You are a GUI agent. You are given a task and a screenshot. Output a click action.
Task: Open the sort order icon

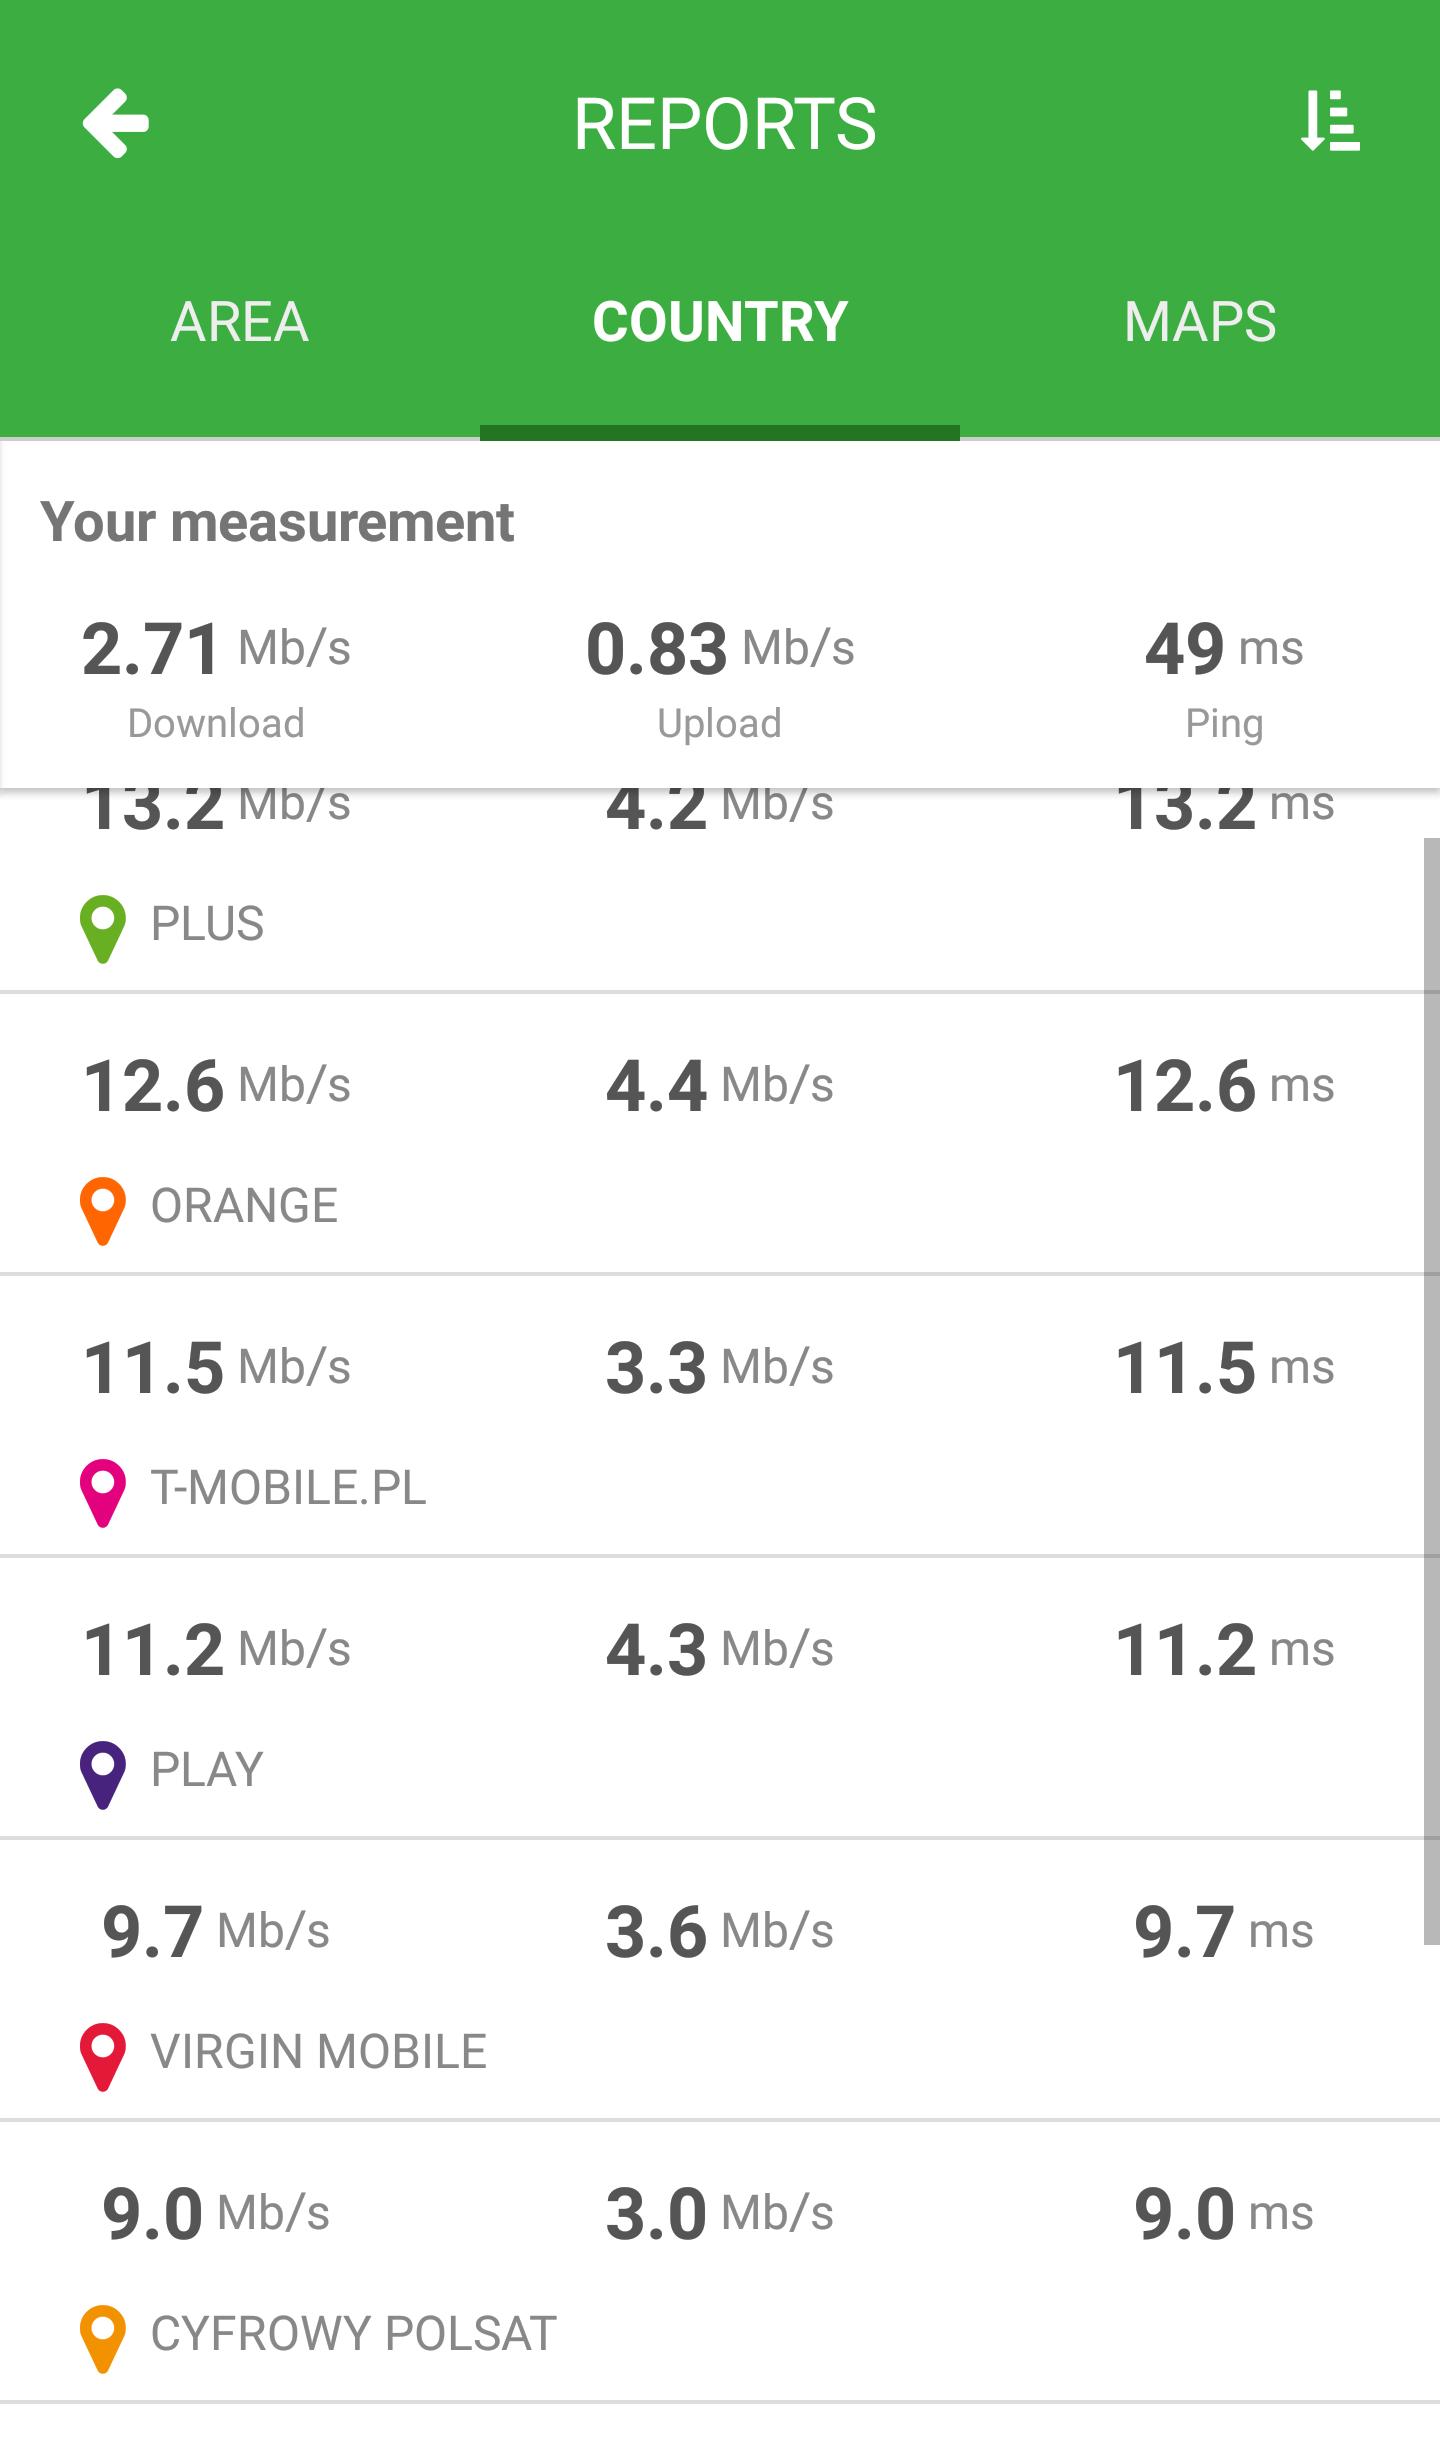(x=1329, y=123)
